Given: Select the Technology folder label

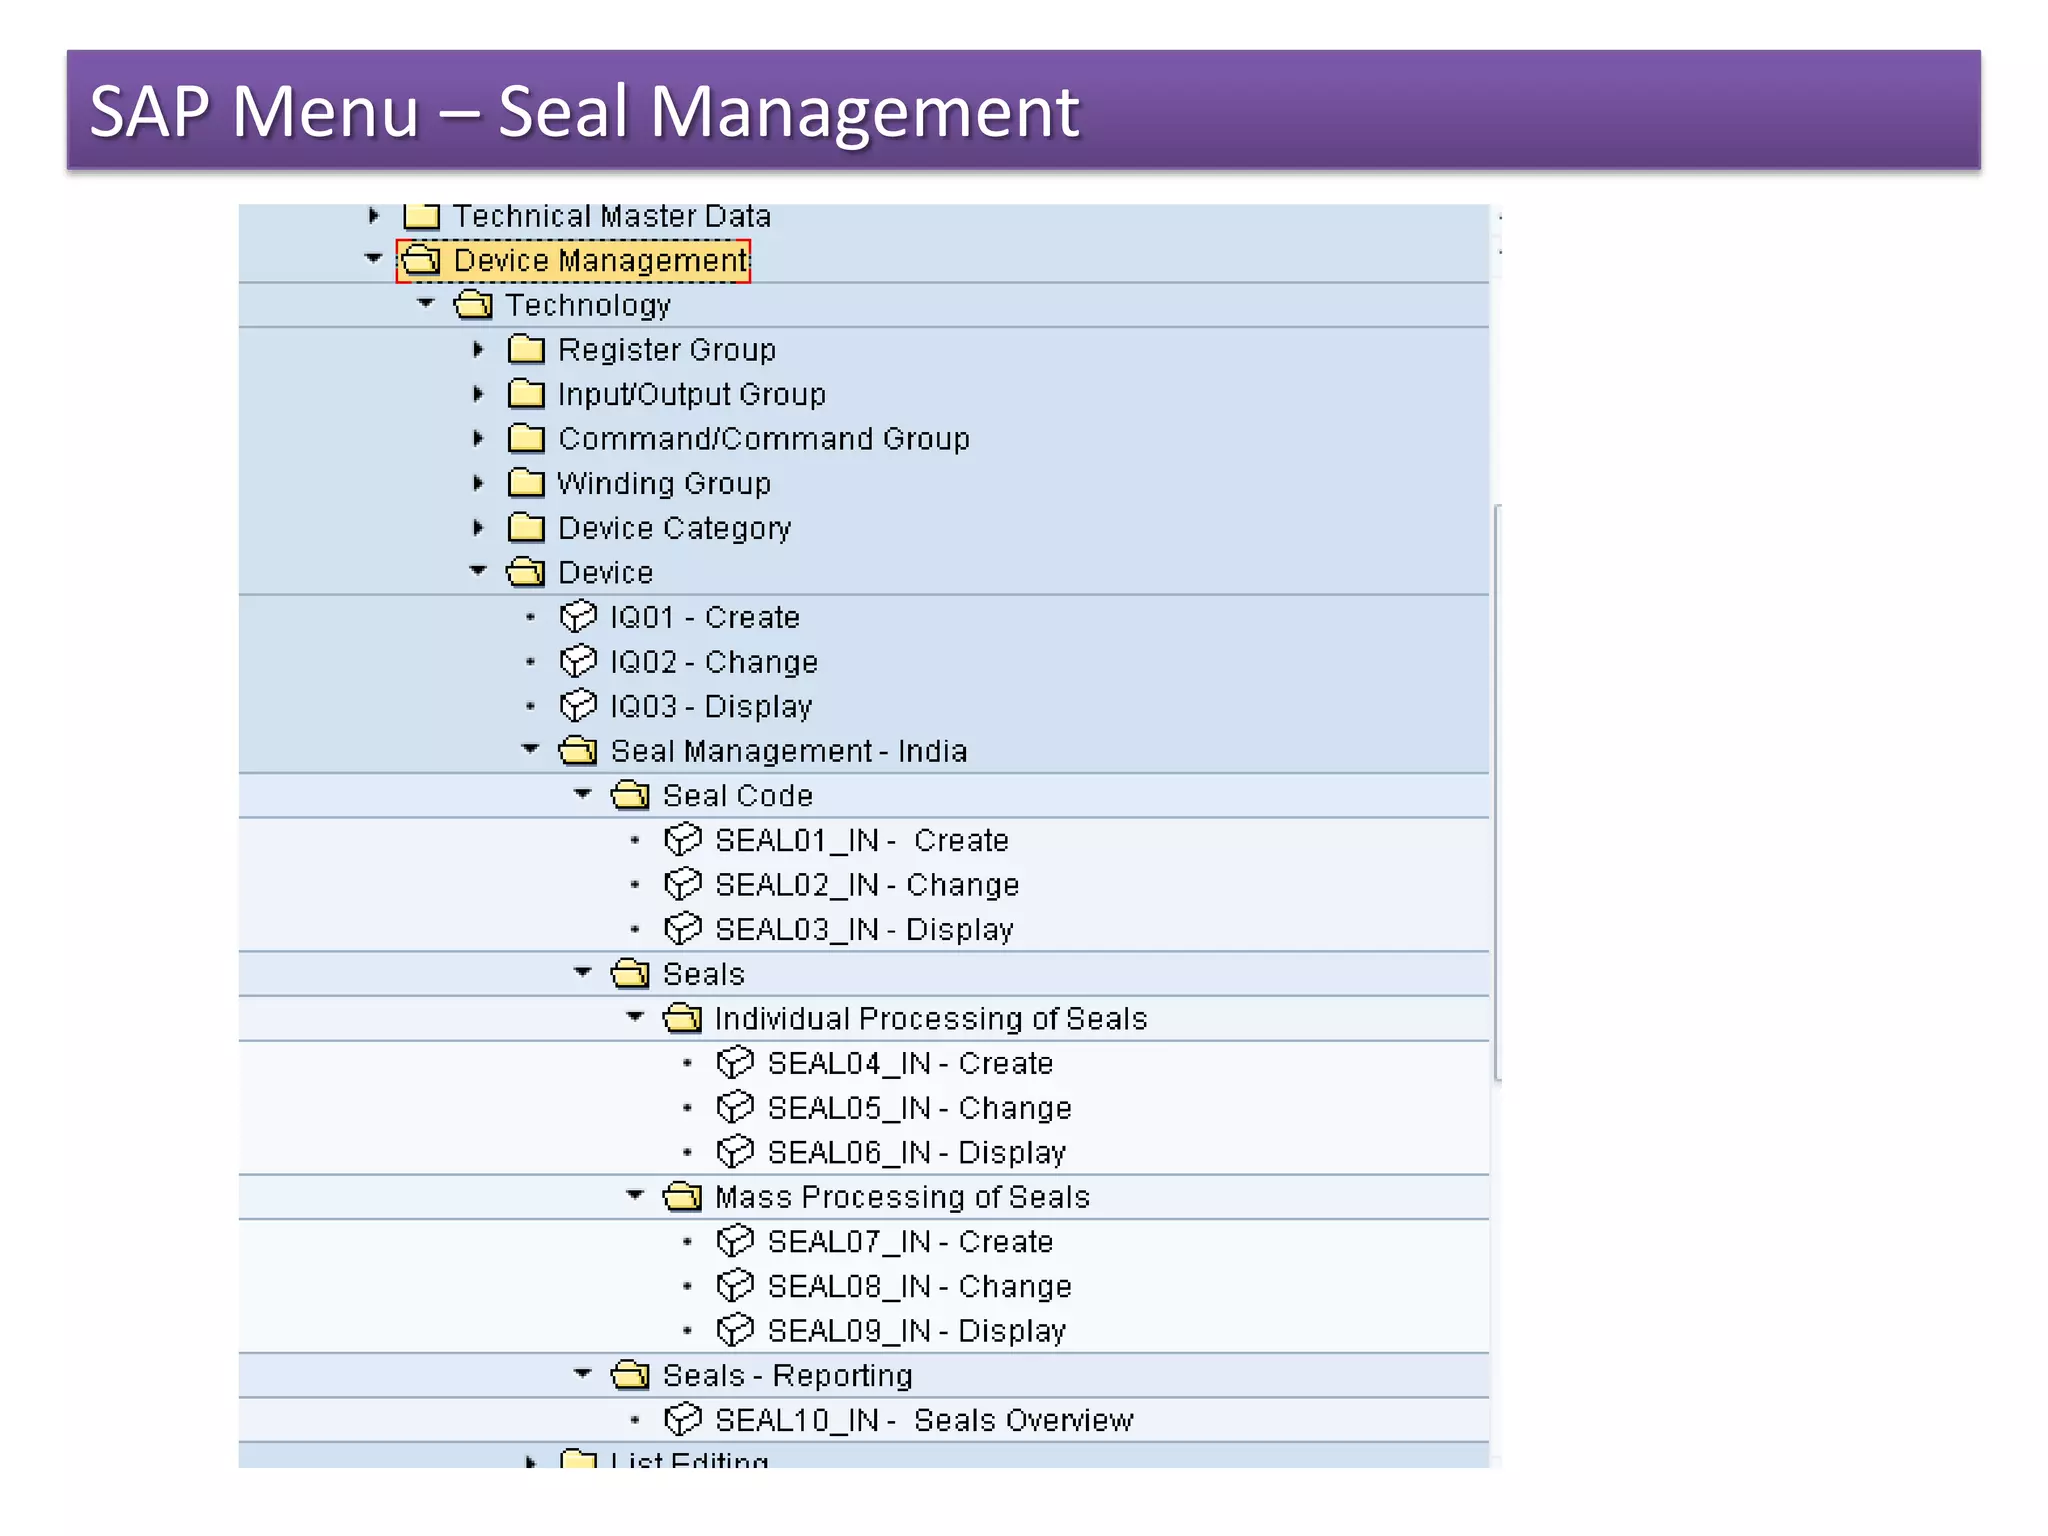Looking at the screenshot, I should click(588, 305).
